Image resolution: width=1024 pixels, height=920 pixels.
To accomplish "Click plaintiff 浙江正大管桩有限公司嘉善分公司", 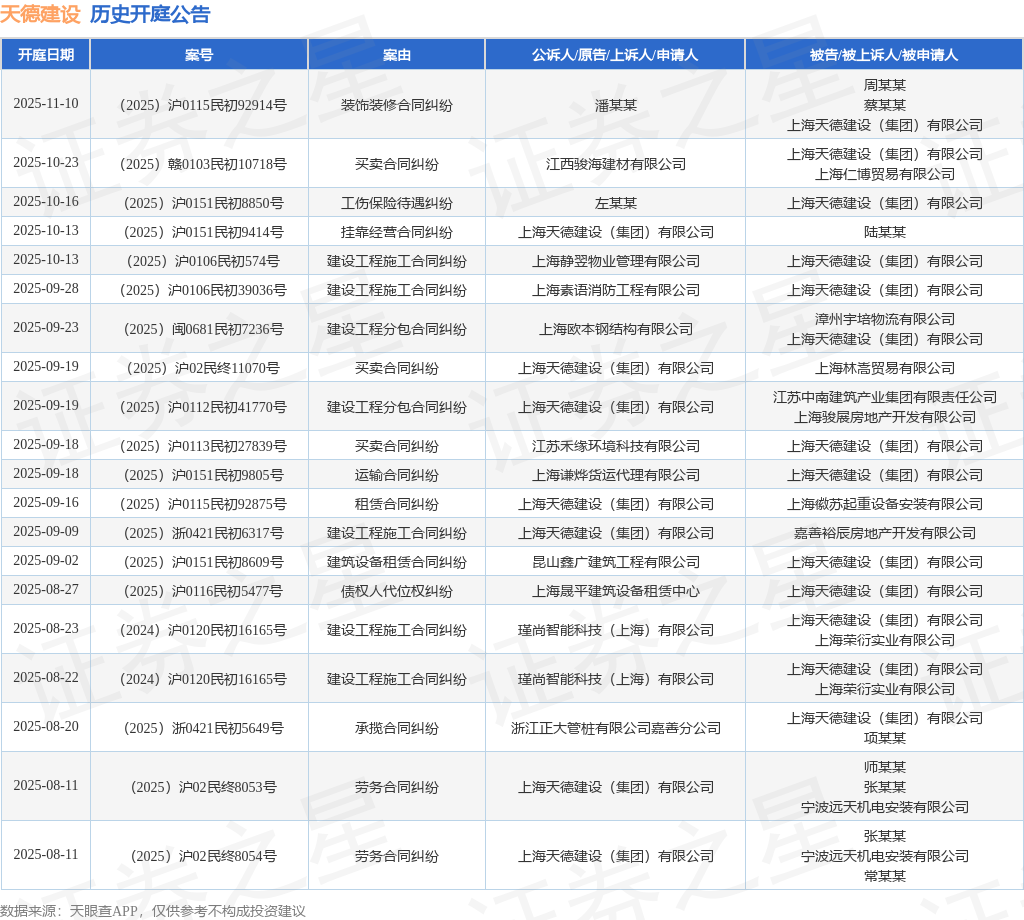I will [x=615, y=728].
